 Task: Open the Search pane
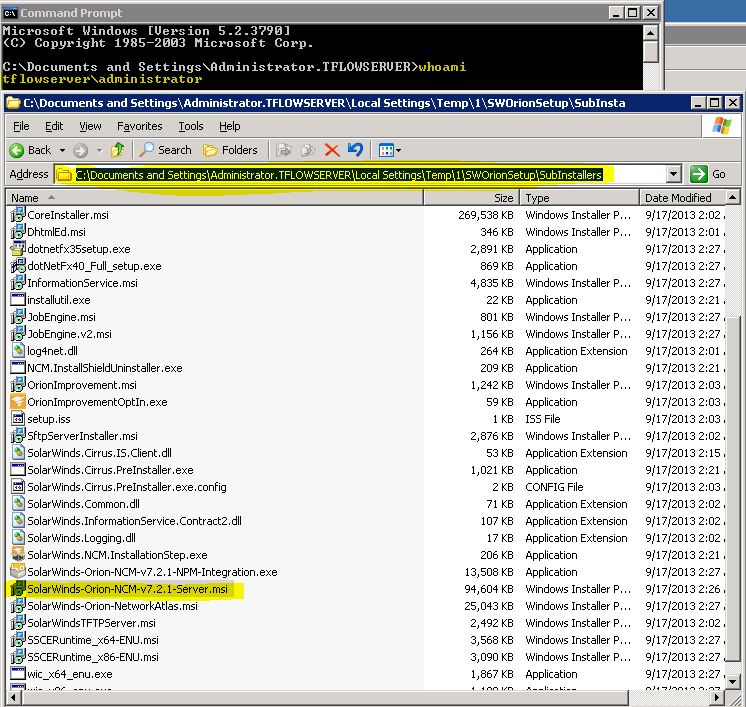point(166,150)
